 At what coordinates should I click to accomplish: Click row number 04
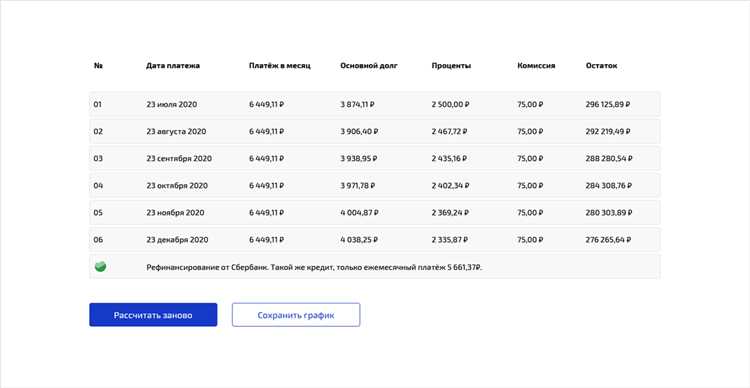(98, 186)
